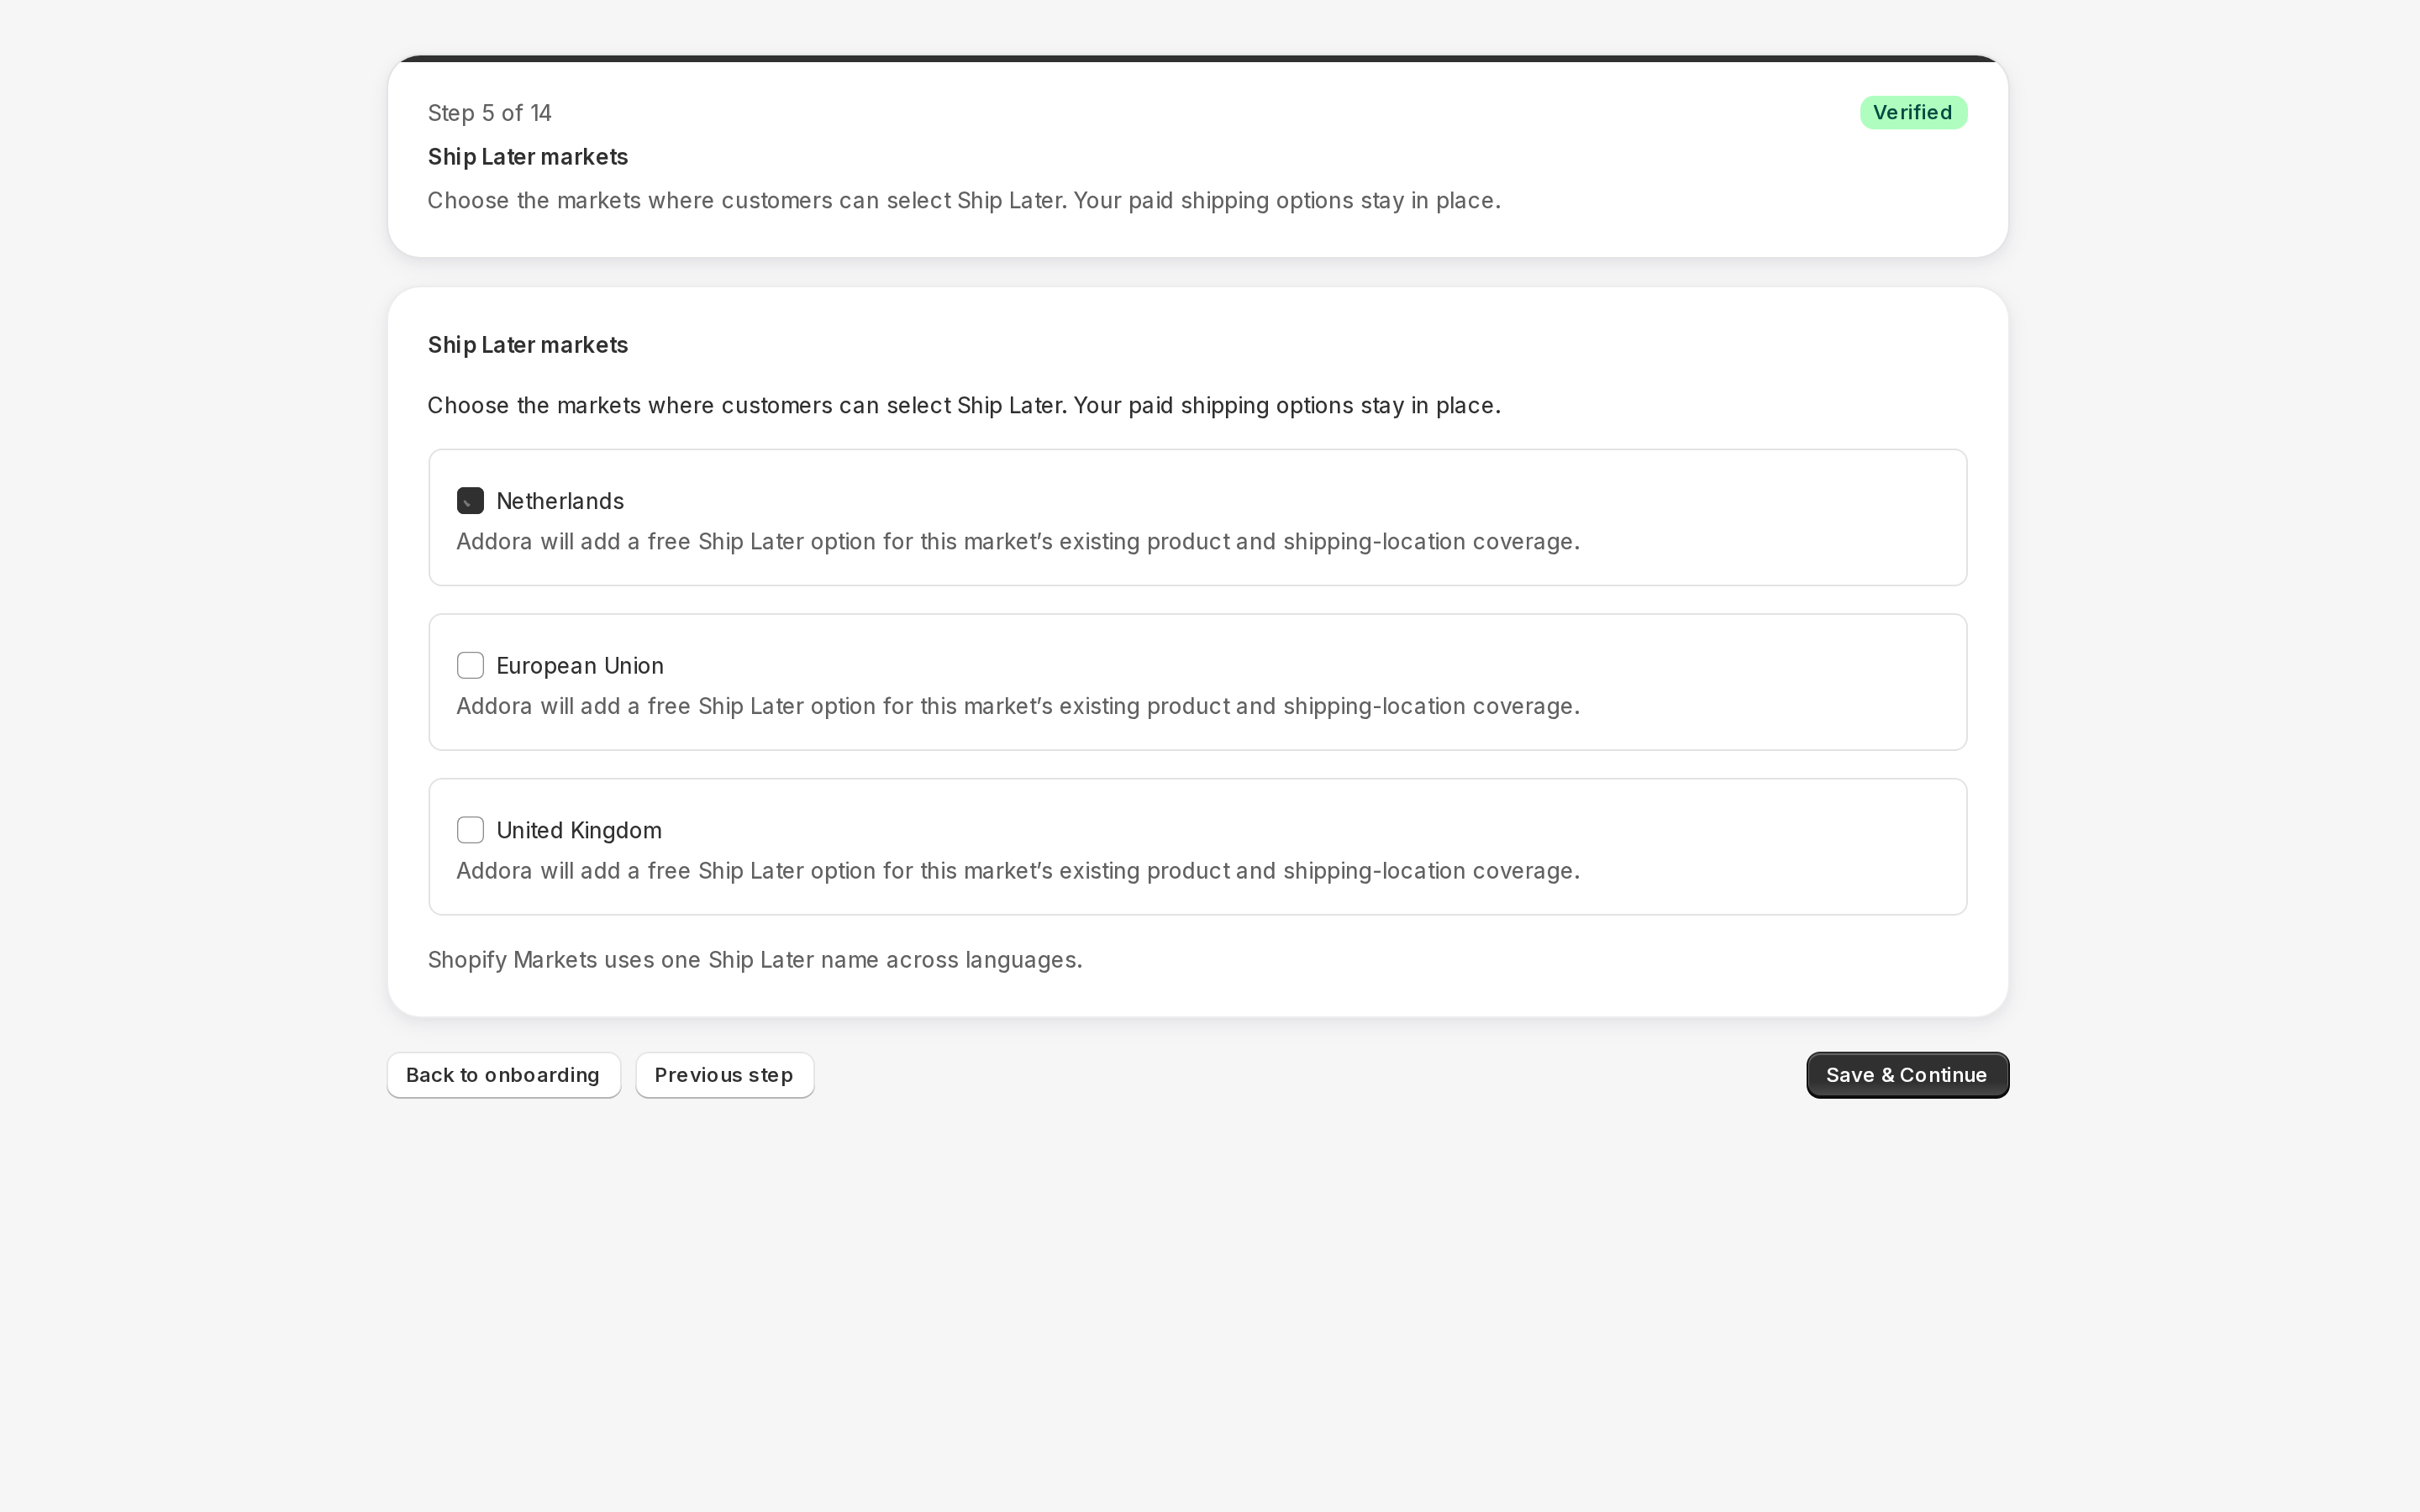
Task: Tick the United Kingdom checkbox
Action: 470,830
